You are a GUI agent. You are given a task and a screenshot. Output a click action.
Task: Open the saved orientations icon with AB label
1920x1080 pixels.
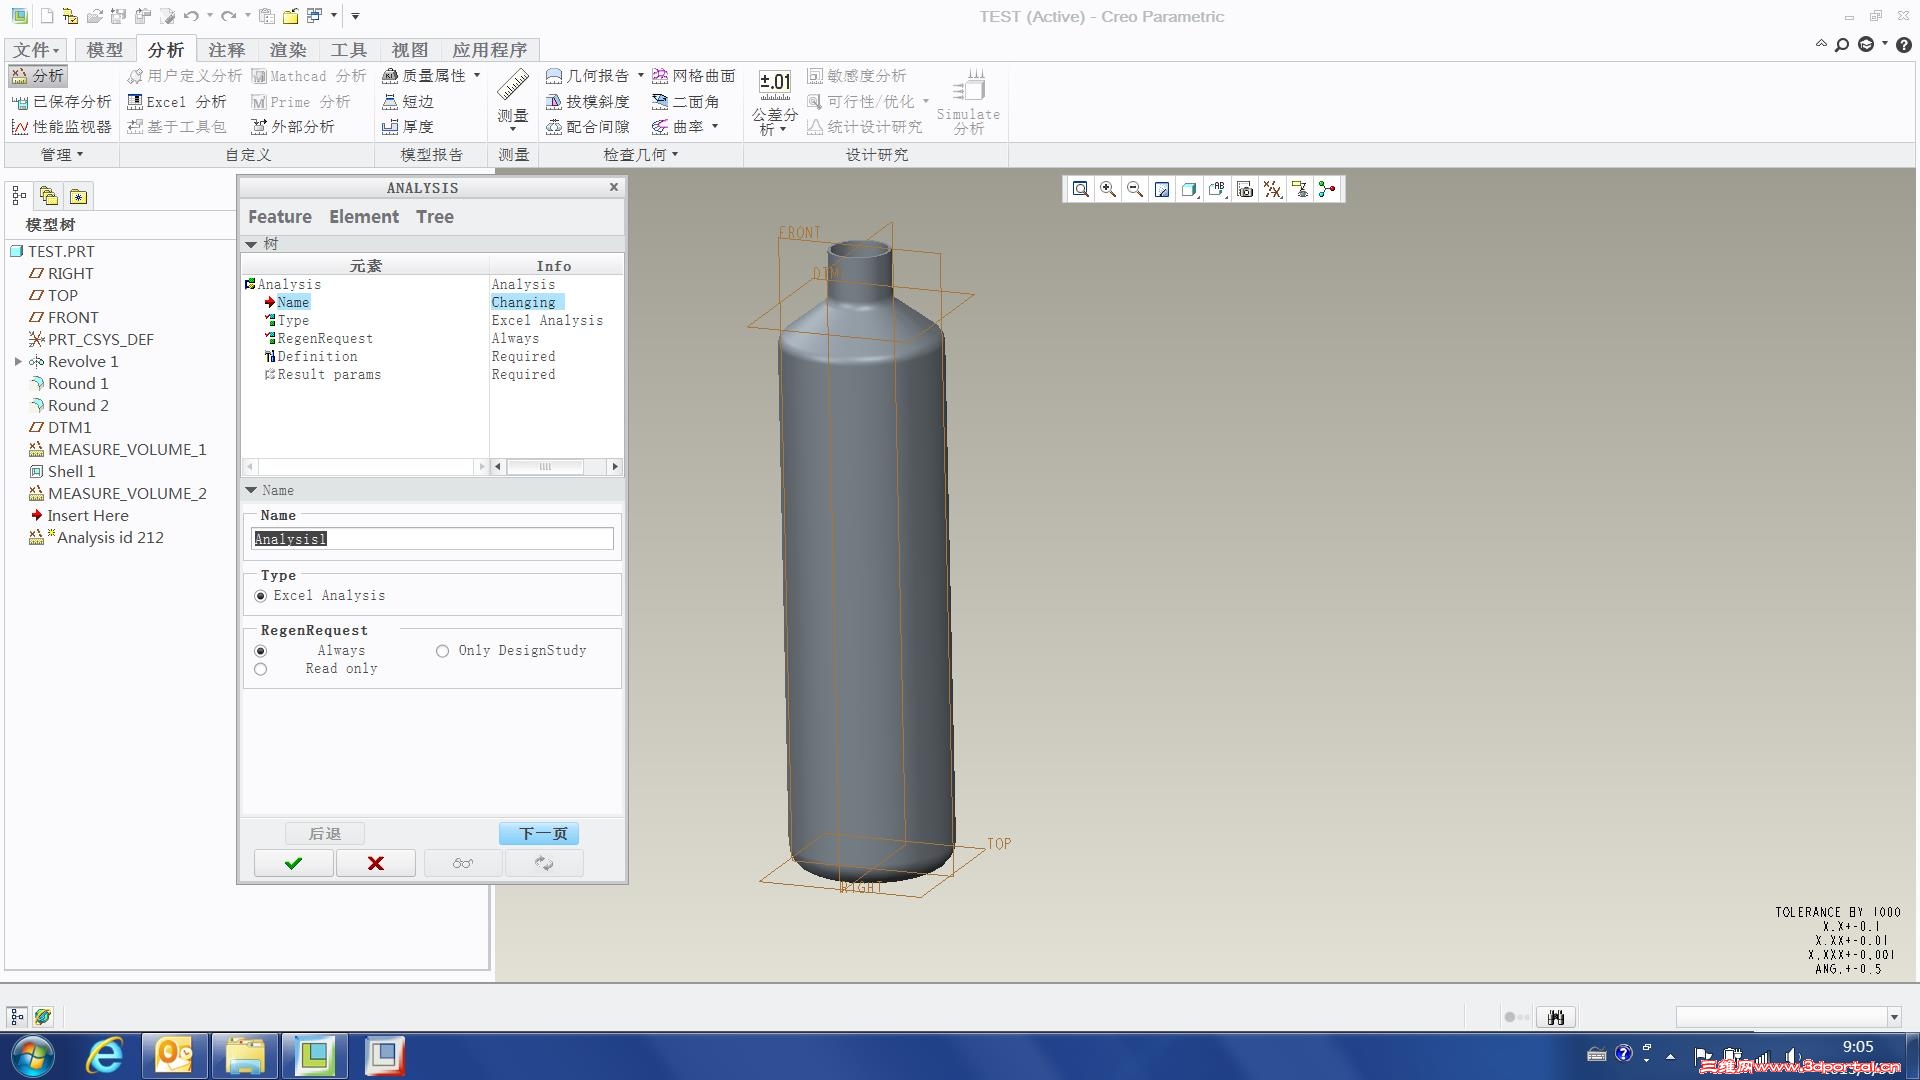(1217, 189)
